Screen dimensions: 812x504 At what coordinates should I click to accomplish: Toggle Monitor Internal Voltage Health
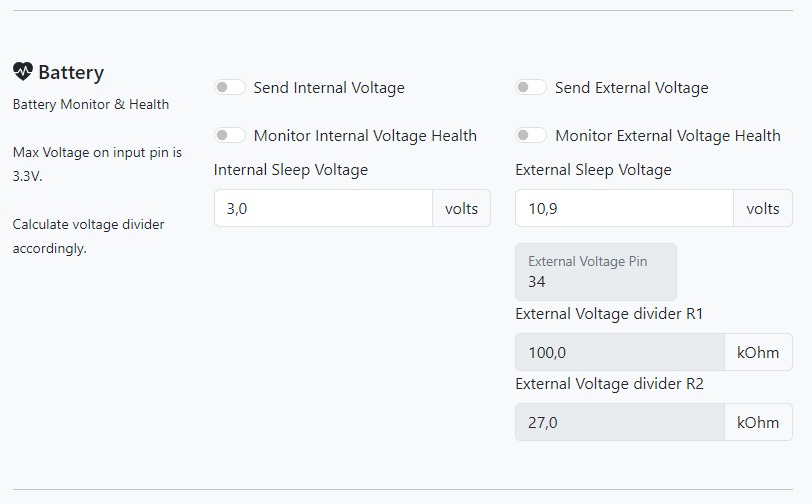tap(230, 135)
